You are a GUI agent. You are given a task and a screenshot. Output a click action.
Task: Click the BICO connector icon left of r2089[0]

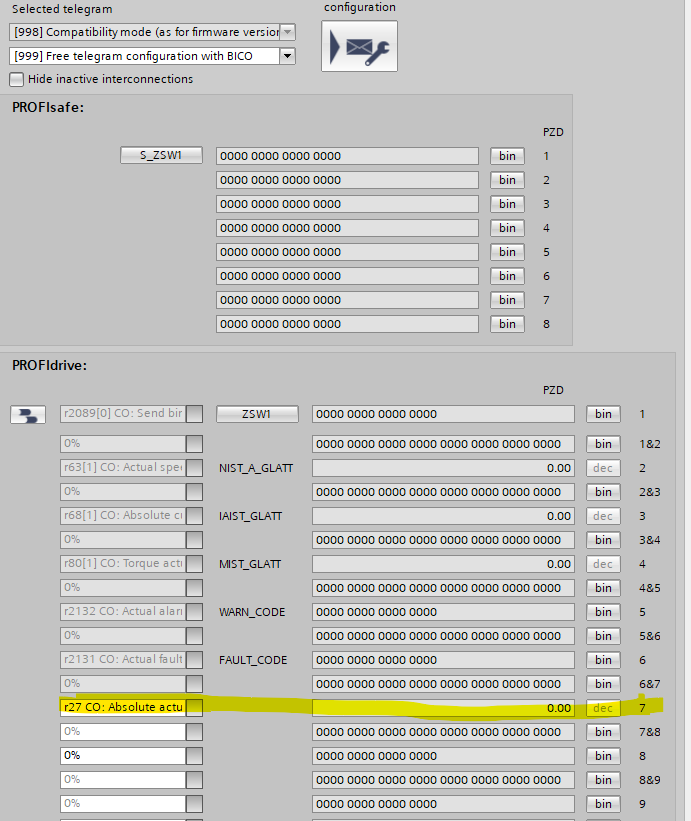pyautogui.click(x=28, y=414)
